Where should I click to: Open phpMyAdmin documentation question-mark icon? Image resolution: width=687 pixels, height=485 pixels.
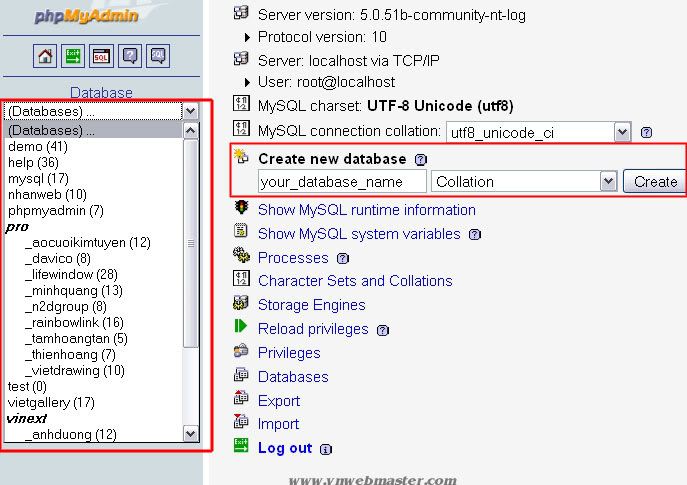[130, 56]
